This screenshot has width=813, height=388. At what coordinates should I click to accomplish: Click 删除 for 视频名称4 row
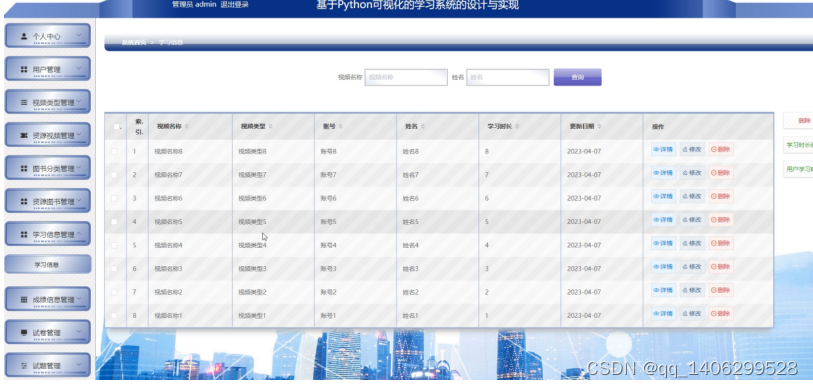click(721, 243)
